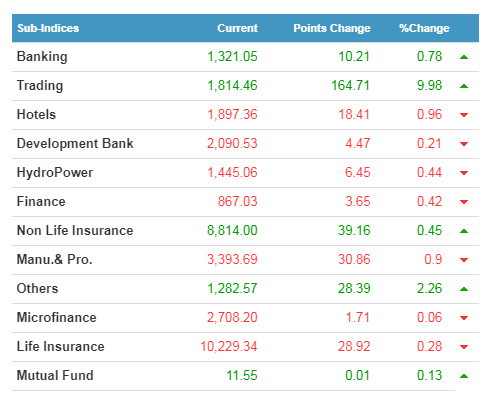This screenshot has height=393, width=487.
Task: Open the Banking sub-index link
Action: pyautogui.click(x=42, y=57)
